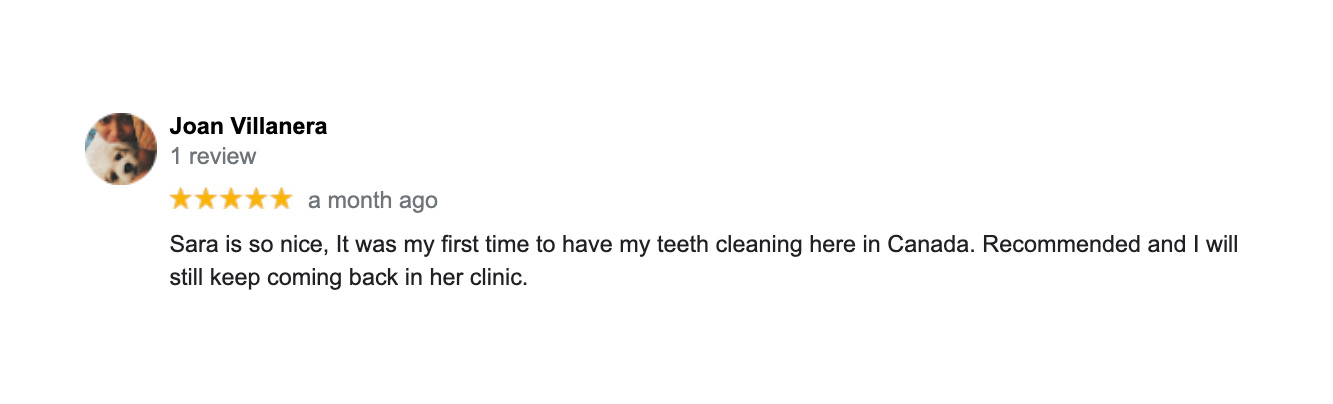Click the second gold star
This screenshot has width=1333, height=404.
[x=206, y=199]
